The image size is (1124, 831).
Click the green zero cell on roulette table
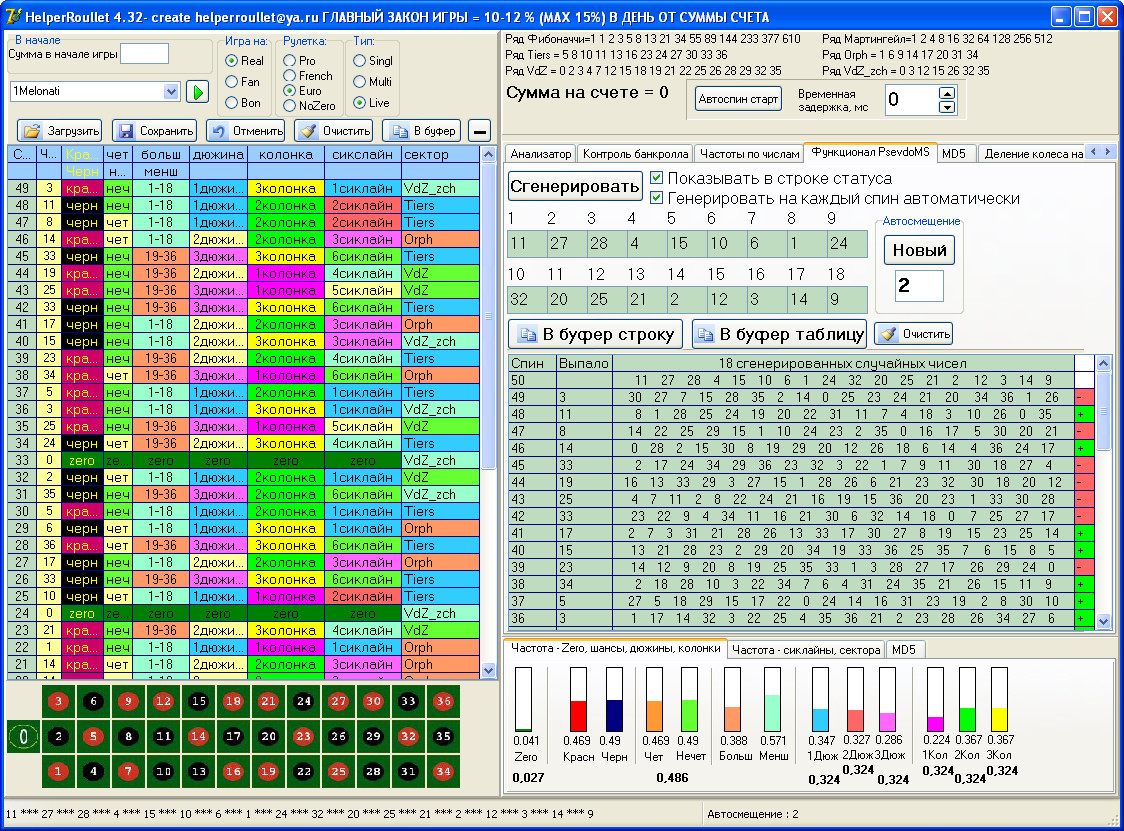click(x=24, y=737)
